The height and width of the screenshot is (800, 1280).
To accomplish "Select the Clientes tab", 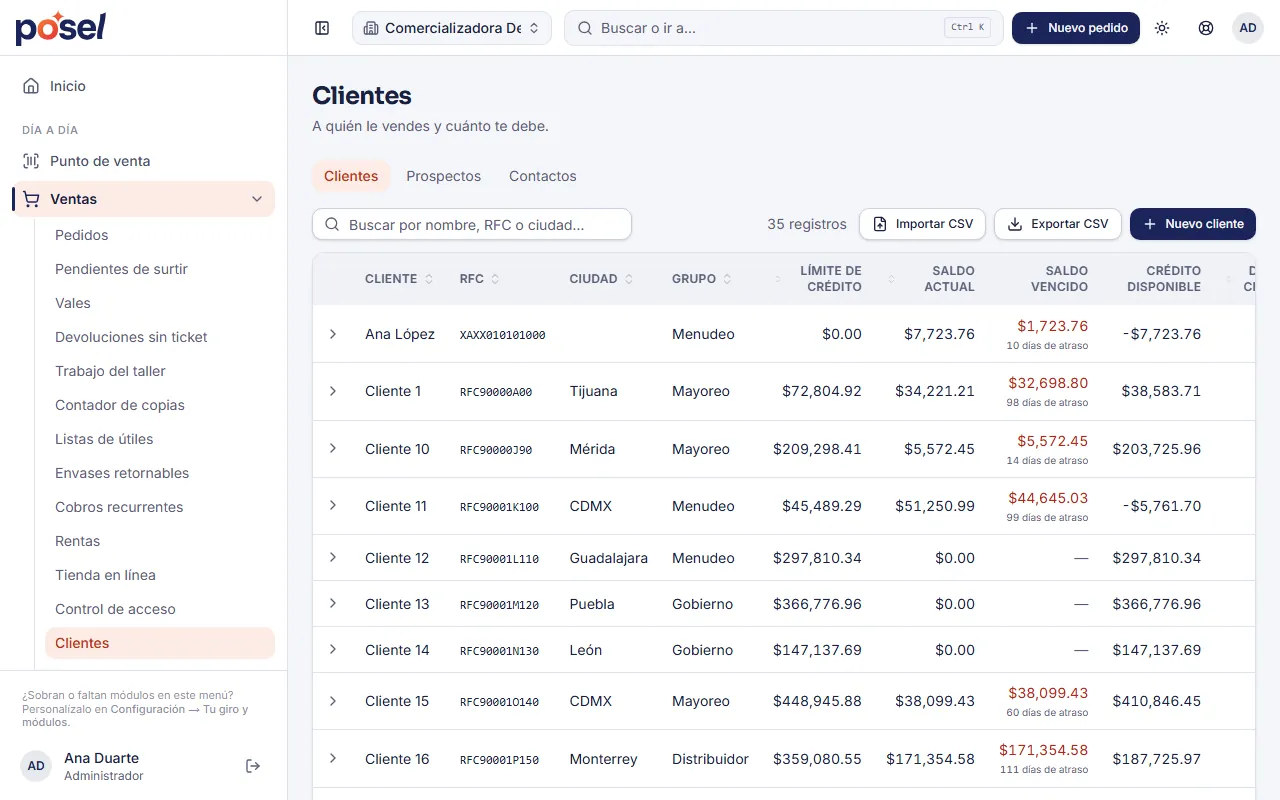I will tap(351, 176).
